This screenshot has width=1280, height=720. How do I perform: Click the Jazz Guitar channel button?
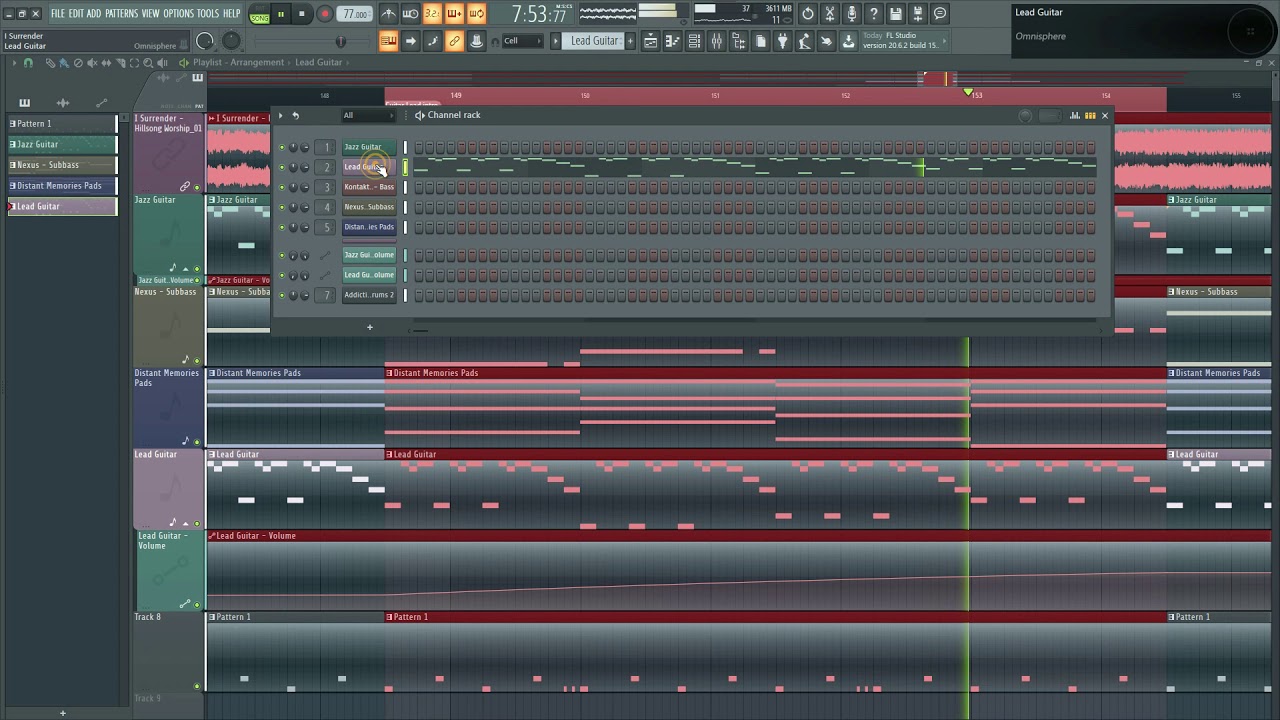369,147
